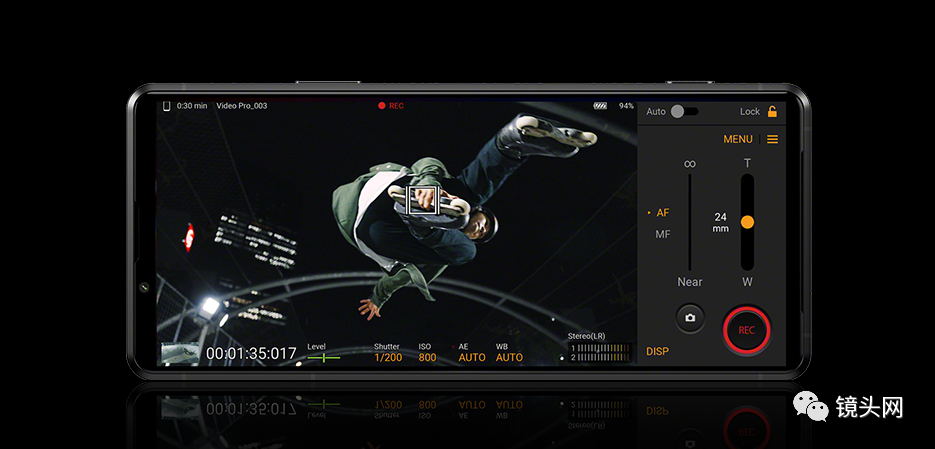Screen dimensions: 935x449
Task: Tap the red circular REC button
Action: coord(747,330)
